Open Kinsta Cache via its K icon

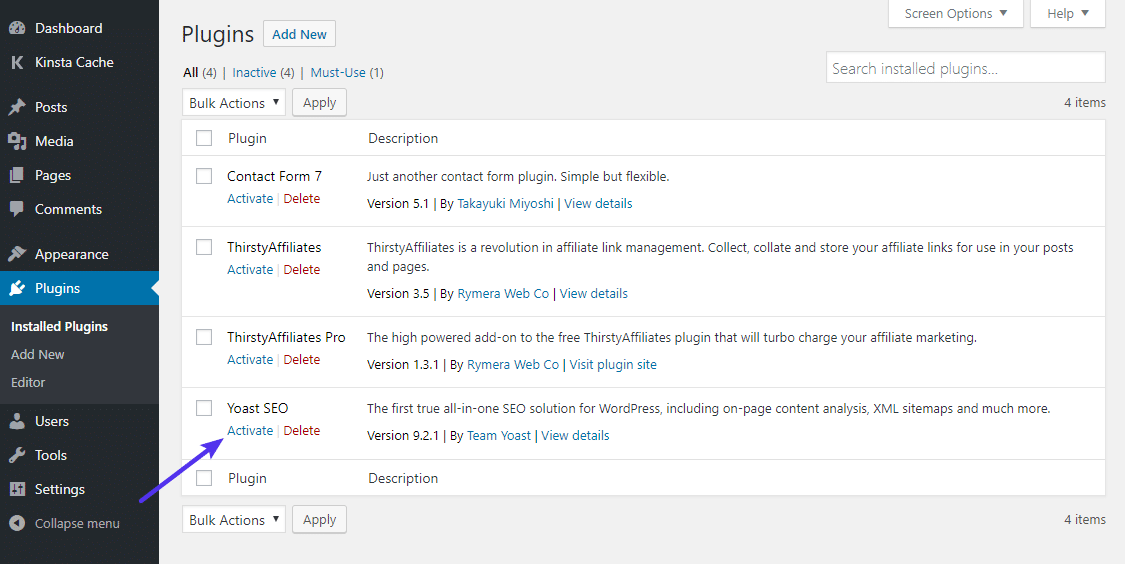pos(17,62)
